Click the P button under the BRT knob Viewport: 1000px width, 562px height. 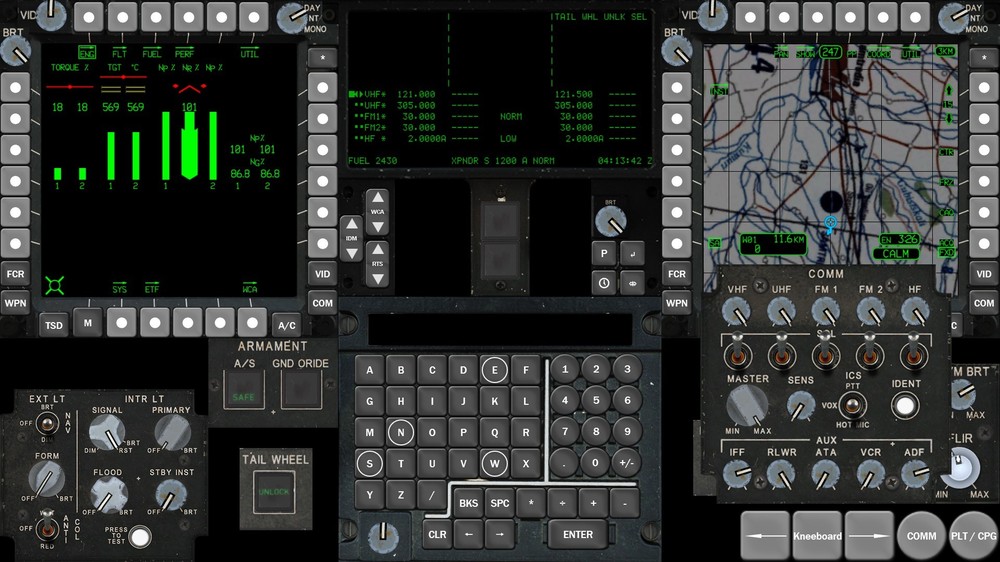point(603,253)
